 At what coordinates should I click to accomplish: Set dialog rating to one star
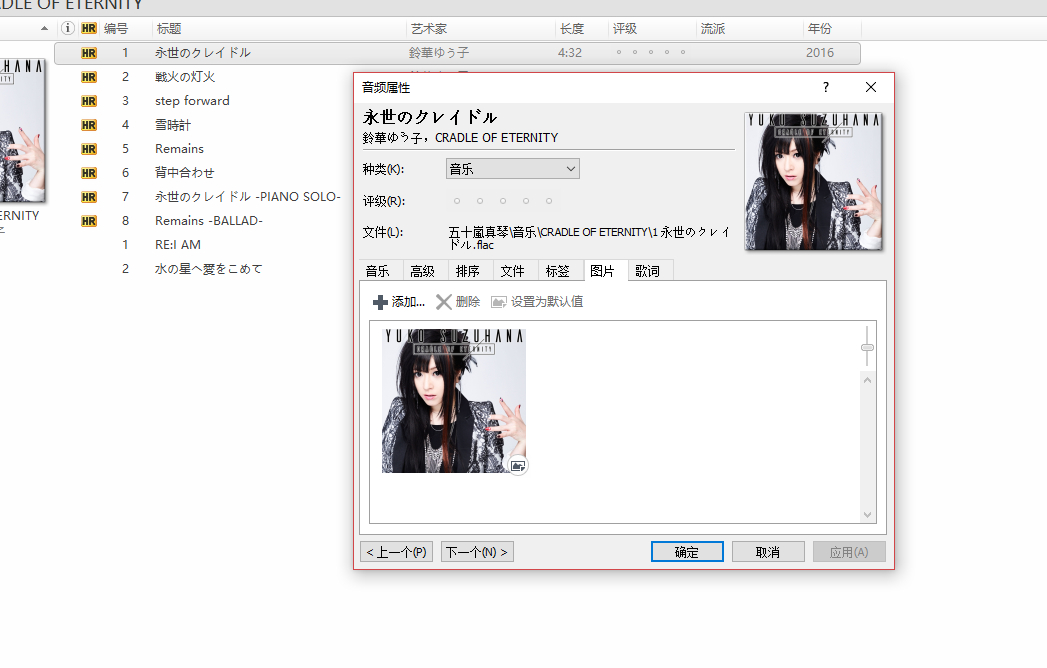coord(457,201)
